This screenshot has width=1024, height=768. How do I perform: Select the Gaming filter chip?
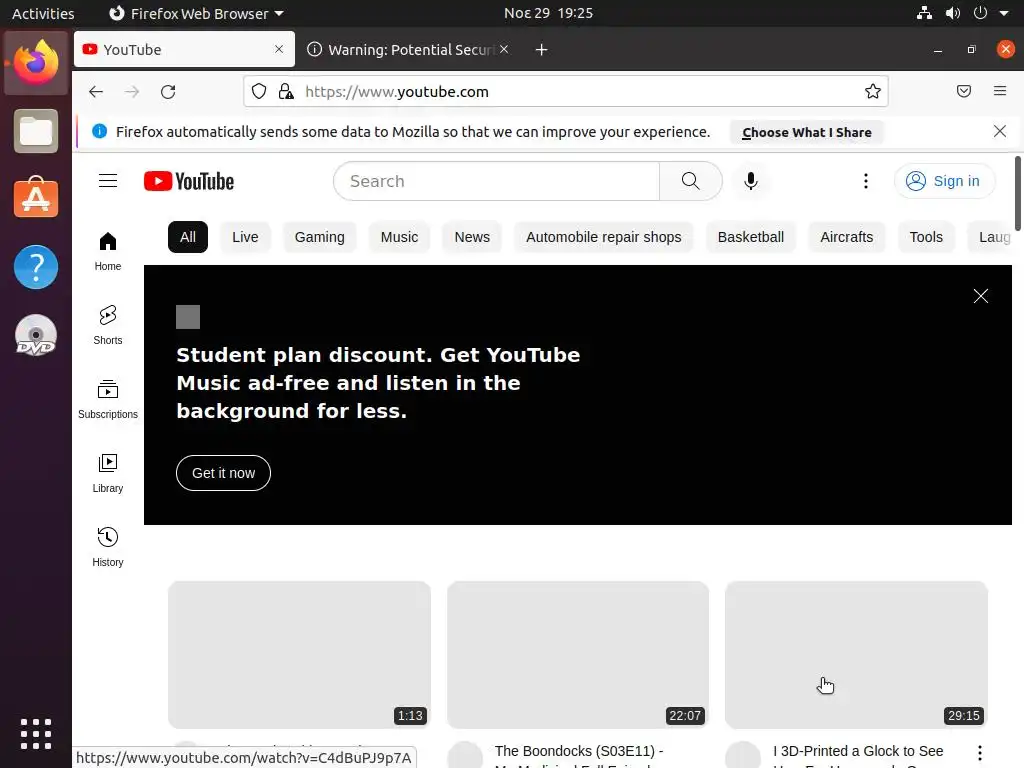319,237
